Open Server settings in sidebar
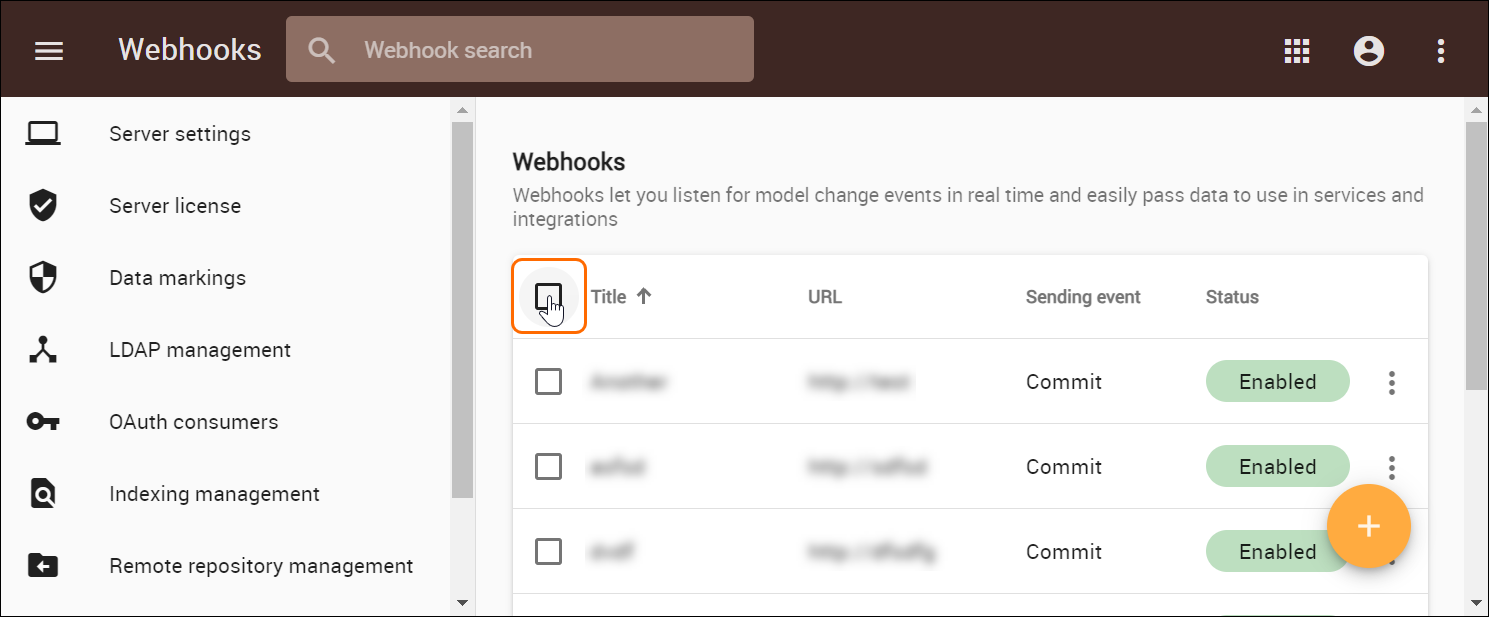 (180, 134)
